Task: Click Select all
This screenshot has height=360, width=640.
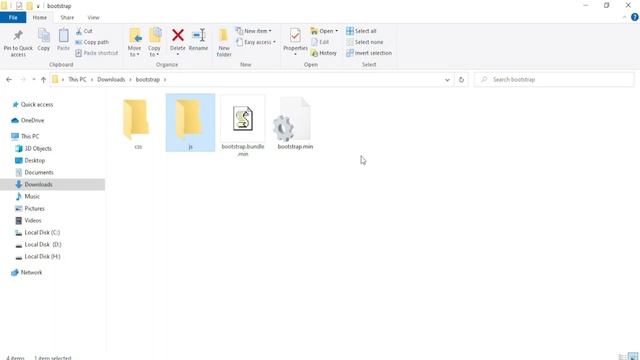Action: tap(361, 31)
